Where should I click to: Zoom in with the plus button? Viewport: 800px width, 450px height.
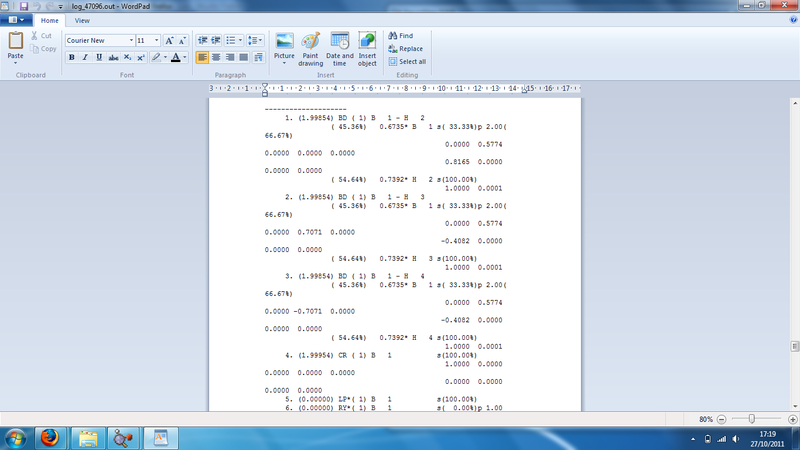793,419
